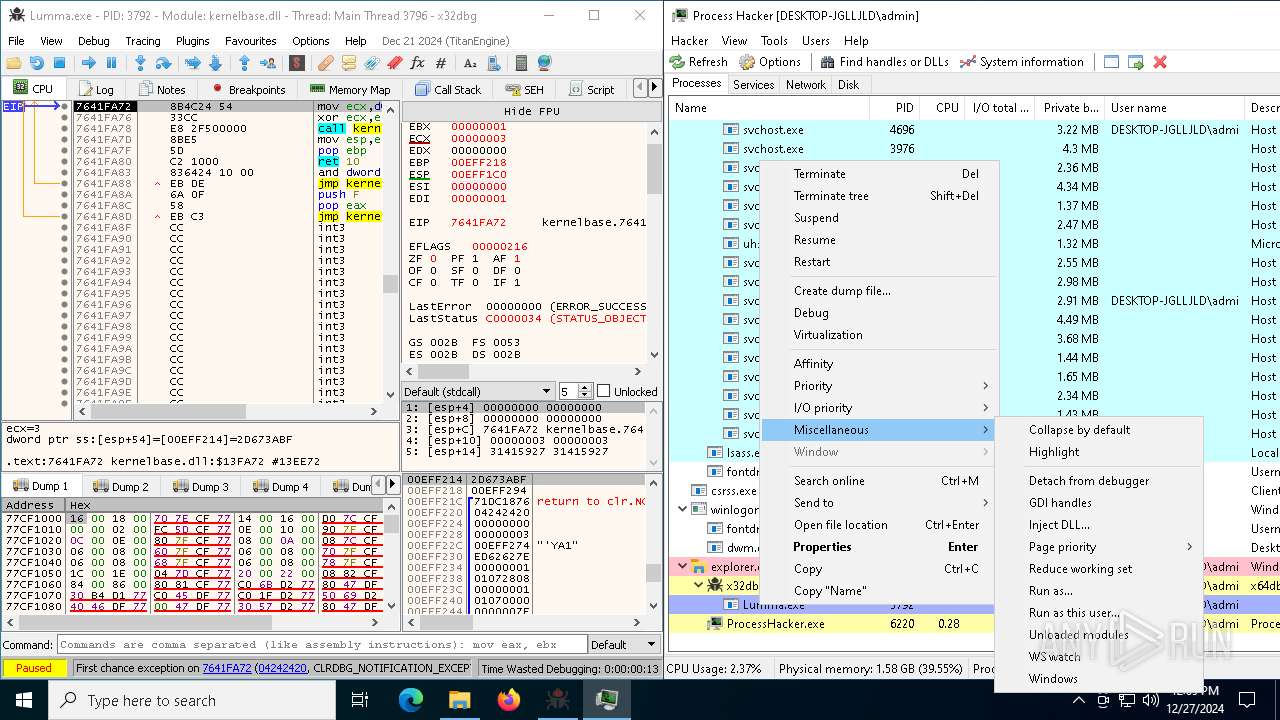The height and width of the screenshot is (720, 1280).
Task: Open the Default (stdcall) calling convention dropdown
Action: (478, 391)
